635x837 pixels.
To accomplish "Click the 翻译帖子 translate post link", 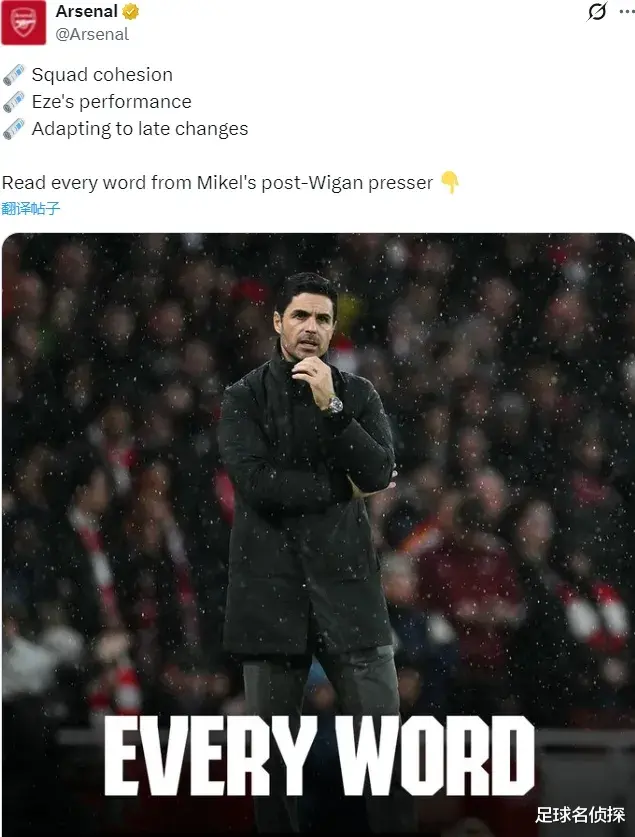I will [30, 208].
